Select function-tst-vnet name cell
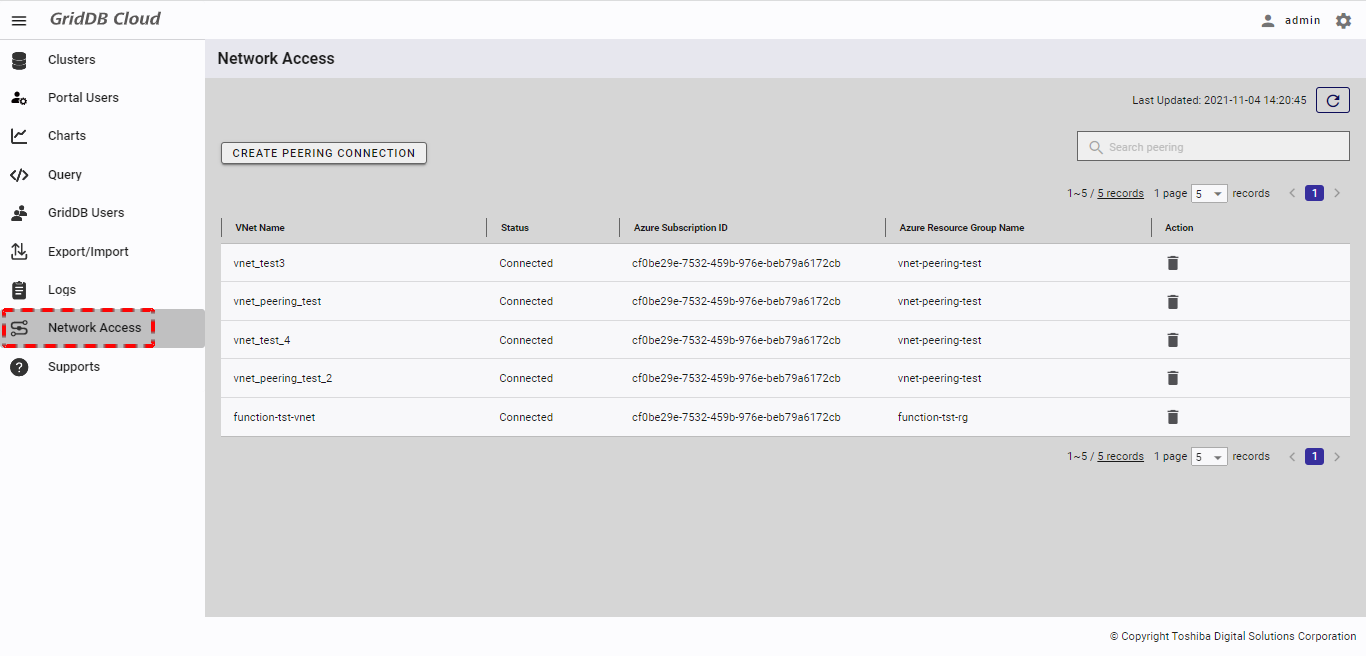This screenshot has width=1366, height=656. (x=274, y=417)
